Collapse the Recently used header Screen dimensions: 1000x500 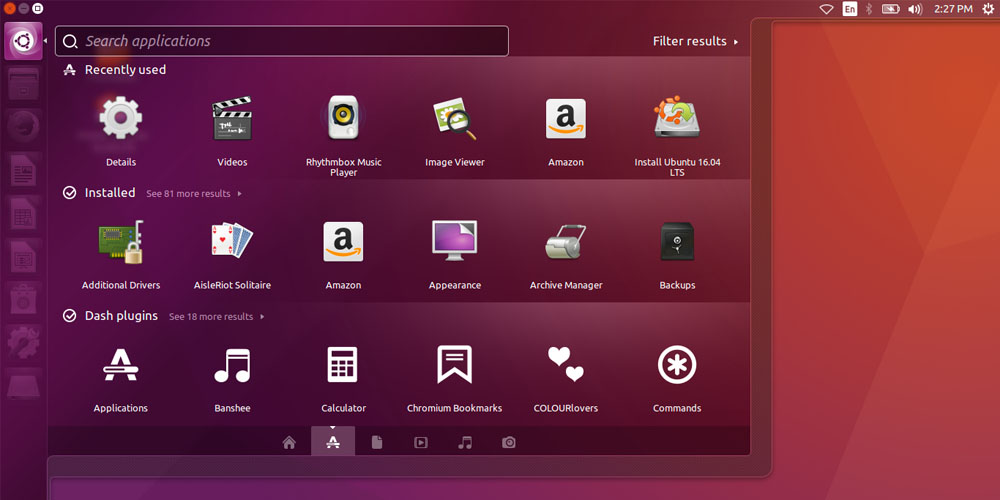125,70
